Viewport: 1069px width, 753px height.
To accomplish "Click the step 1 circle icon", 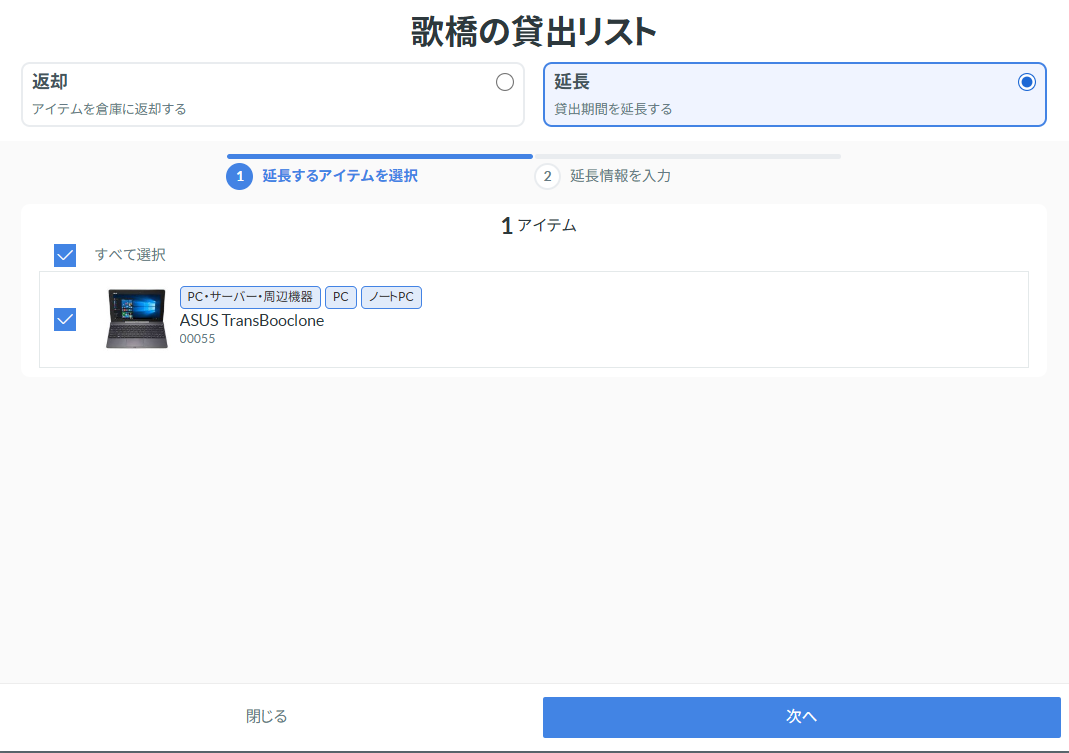I will [239, 176].
